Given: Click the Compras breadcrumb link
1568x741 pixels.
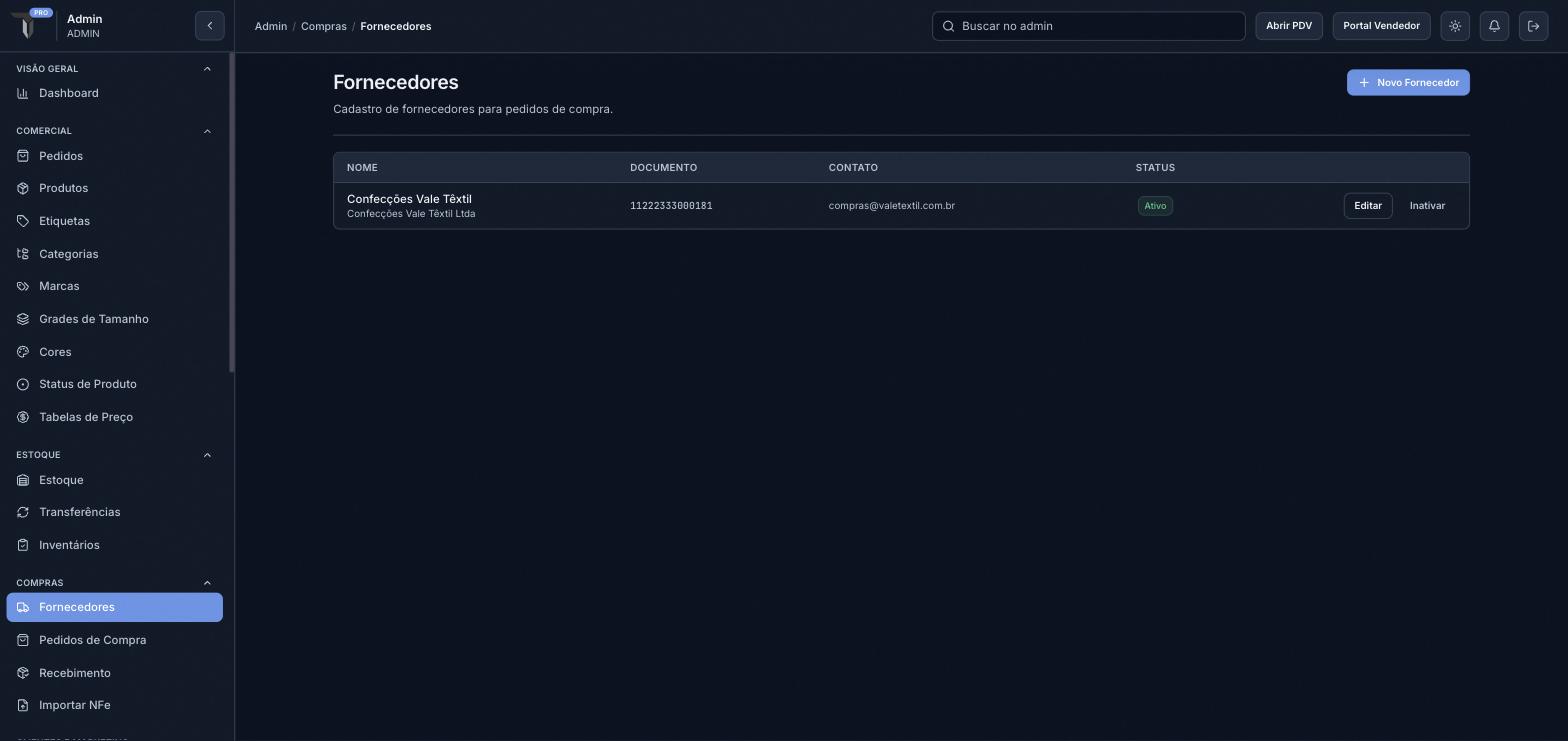Looking at the screenshot, I should click(324, 26).
